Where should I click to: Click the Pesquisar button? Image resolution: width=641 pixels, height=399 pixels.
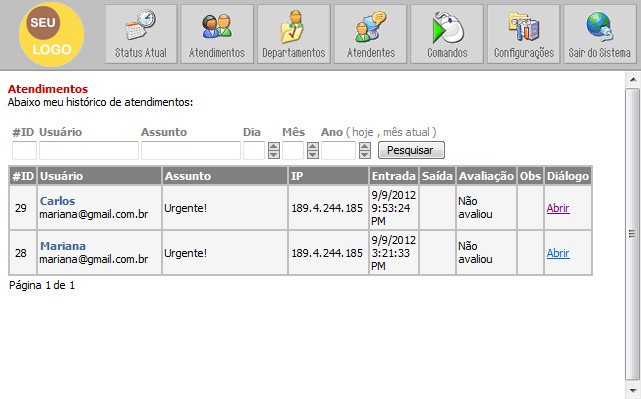(x=411, y=150)
